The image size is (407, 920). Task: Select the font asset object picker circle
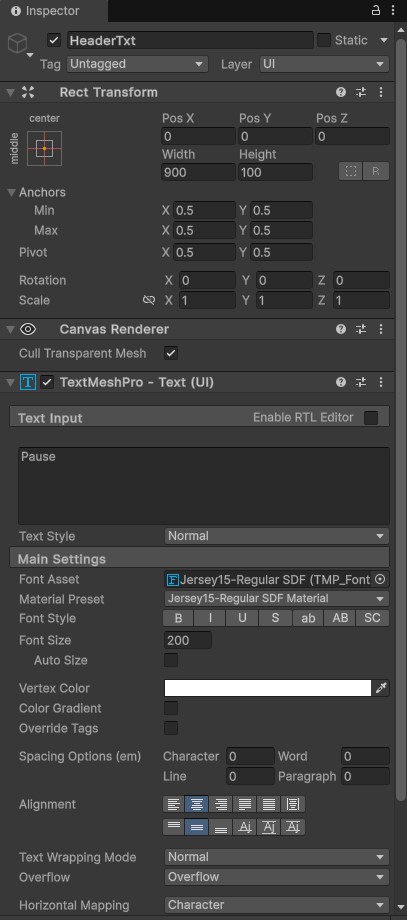(380, 579)
